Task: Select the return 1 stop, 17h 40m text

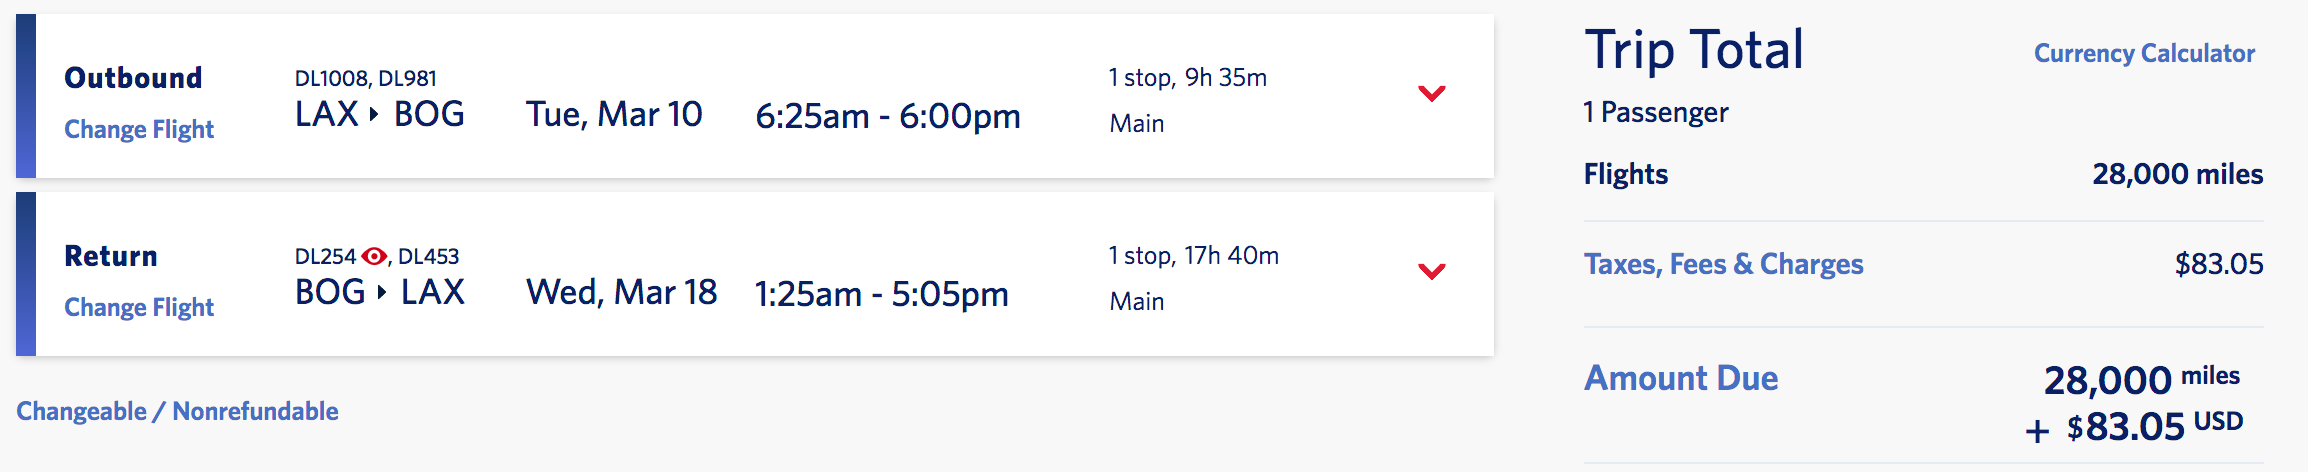Action: (1194, 255)
